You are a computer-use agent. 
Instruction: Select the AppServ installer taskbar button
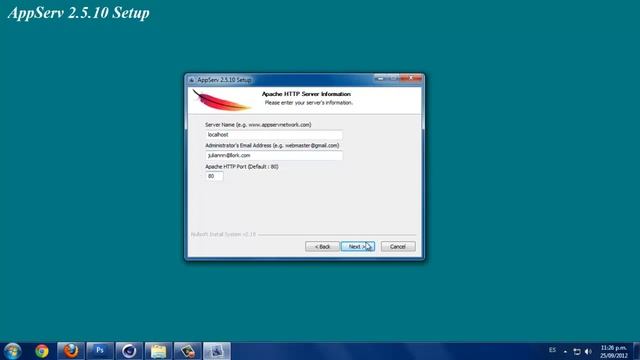point(217,351)
